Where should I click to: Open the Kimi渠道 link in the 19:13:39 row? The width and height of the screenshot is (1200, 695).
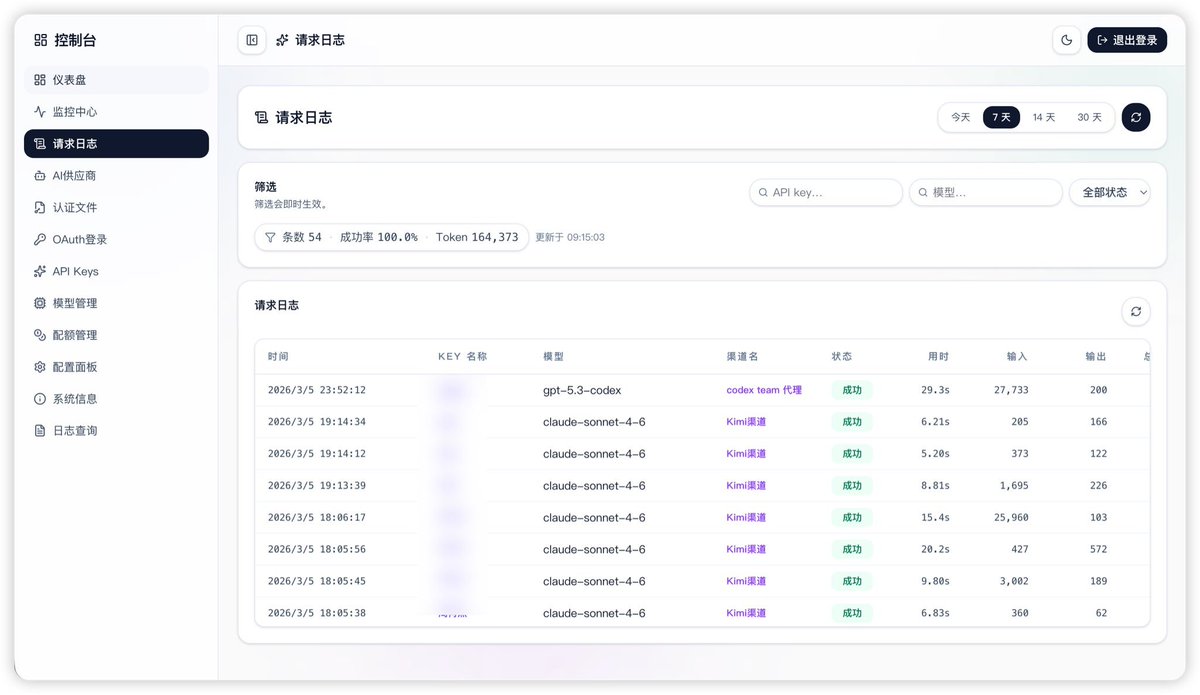(x=746, y=486)
